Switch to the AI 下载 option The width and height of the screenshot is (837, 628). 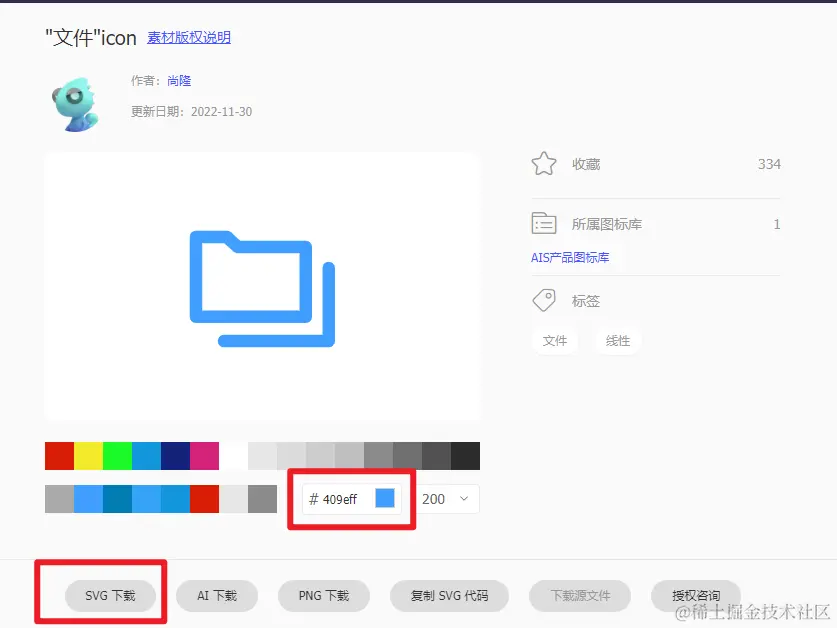coord(216,593)
